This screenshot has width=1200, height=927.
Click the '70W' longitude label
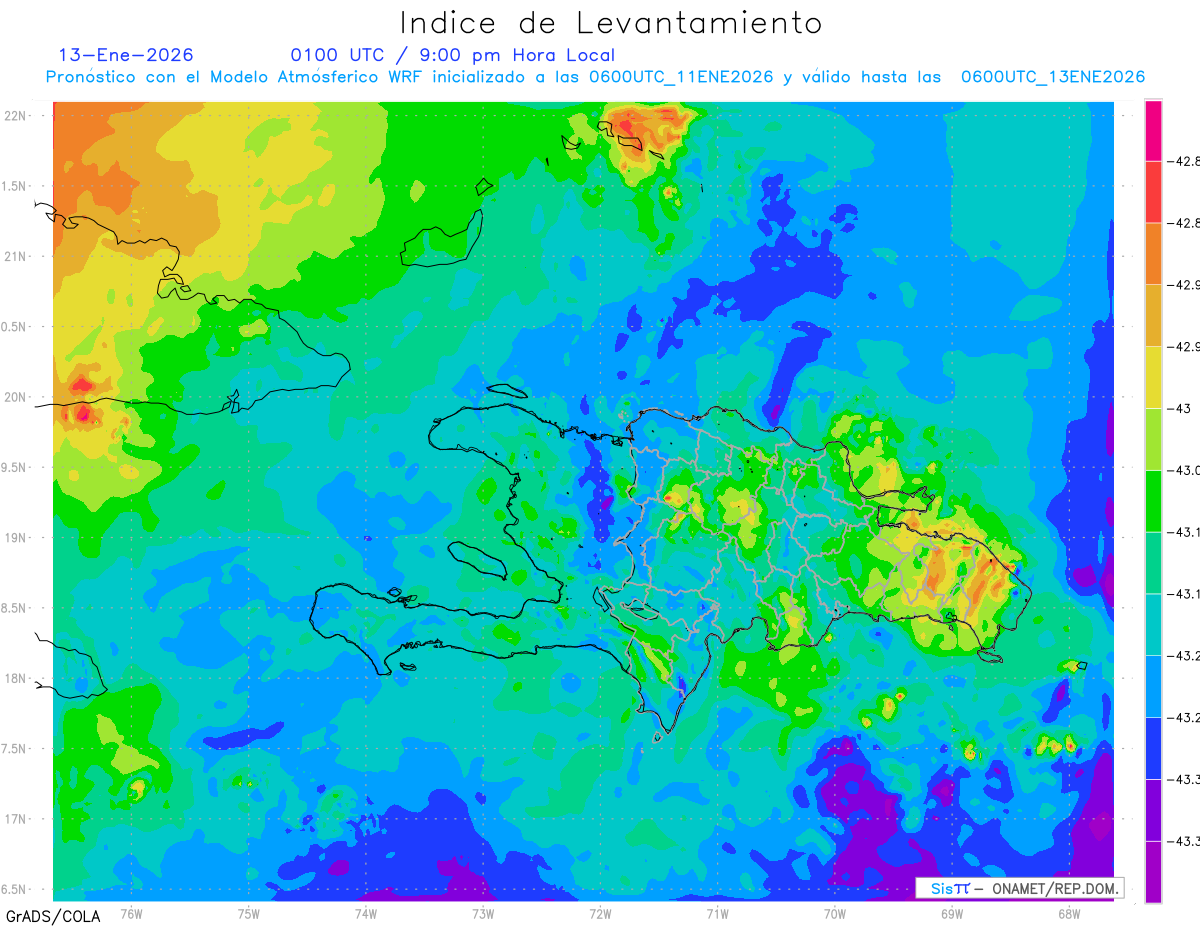coord(834,914)
